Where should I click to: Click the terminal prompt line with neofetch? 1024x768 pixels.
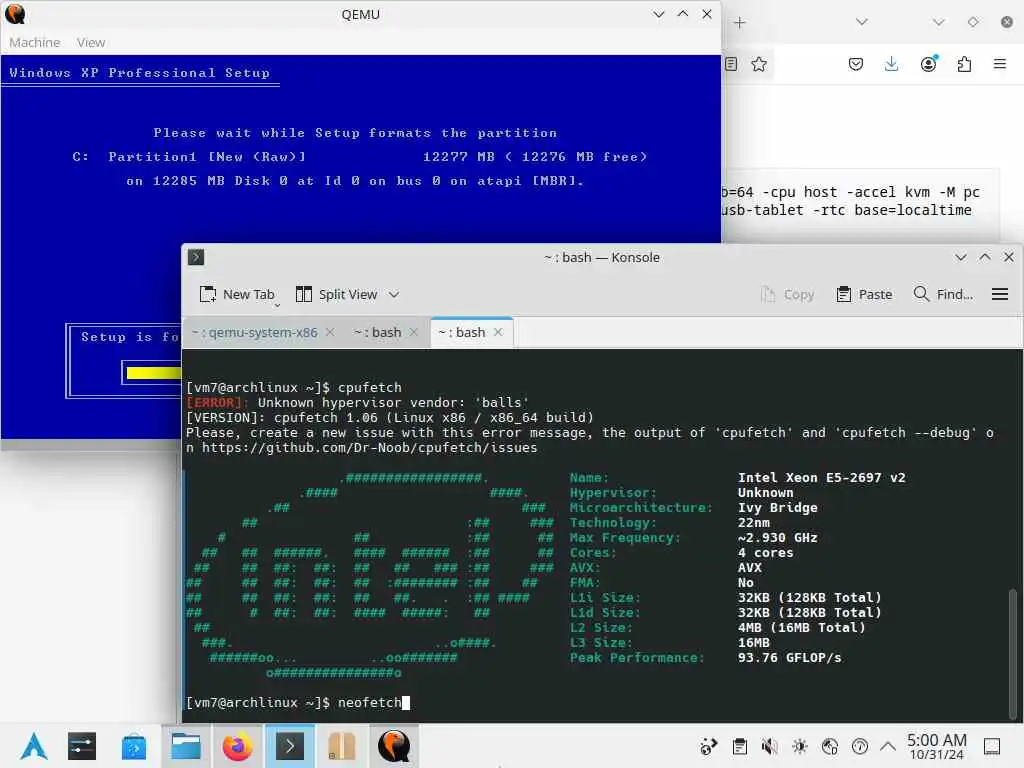[x=298, y=703]
